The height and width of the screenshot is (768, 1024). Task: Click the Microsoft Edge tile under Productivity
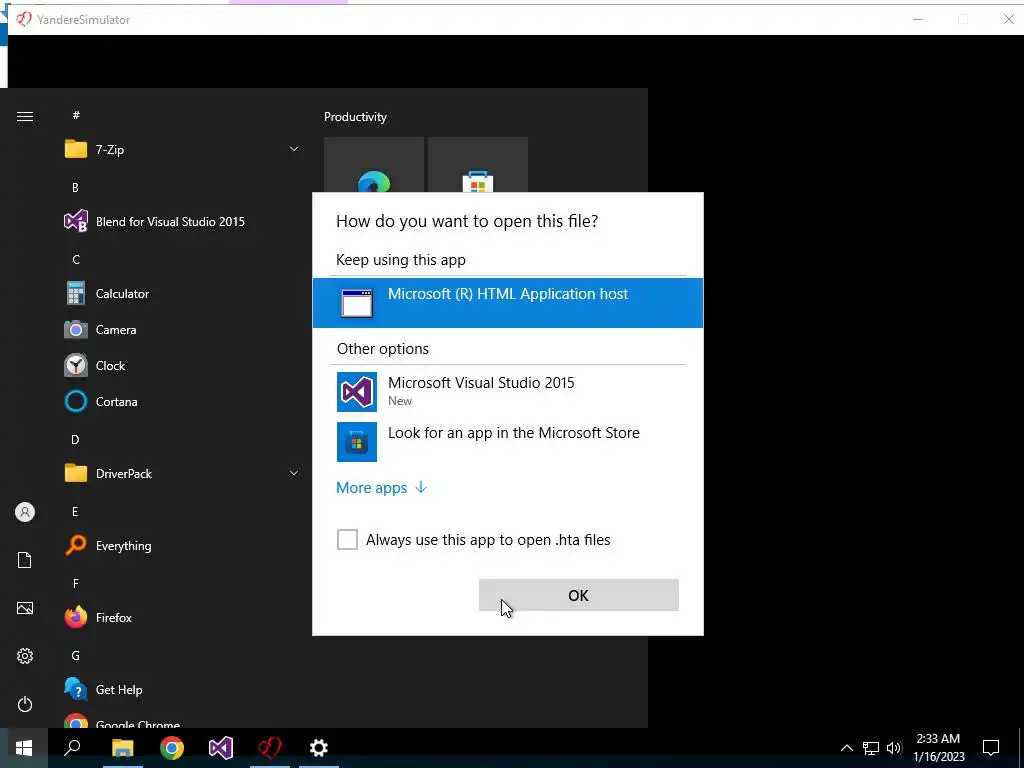tap(374, 165)
